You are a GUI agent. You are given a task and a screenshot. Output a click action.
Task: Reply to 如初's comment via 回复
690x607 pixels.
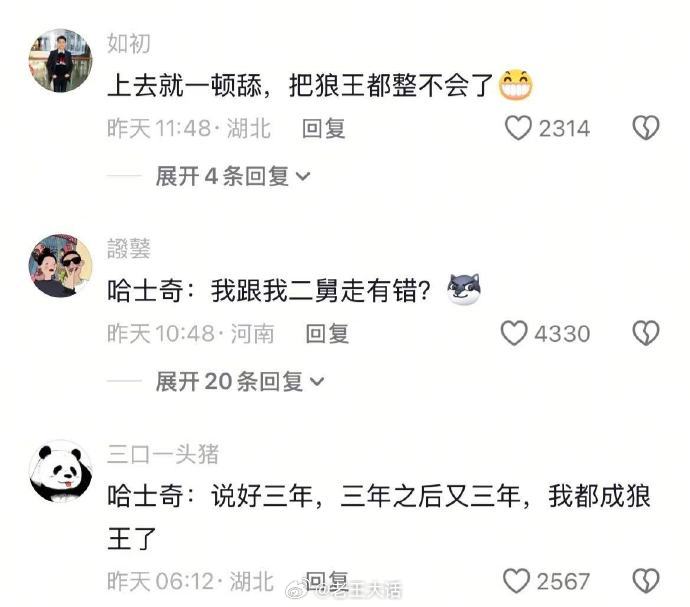(x=323, y=129)
